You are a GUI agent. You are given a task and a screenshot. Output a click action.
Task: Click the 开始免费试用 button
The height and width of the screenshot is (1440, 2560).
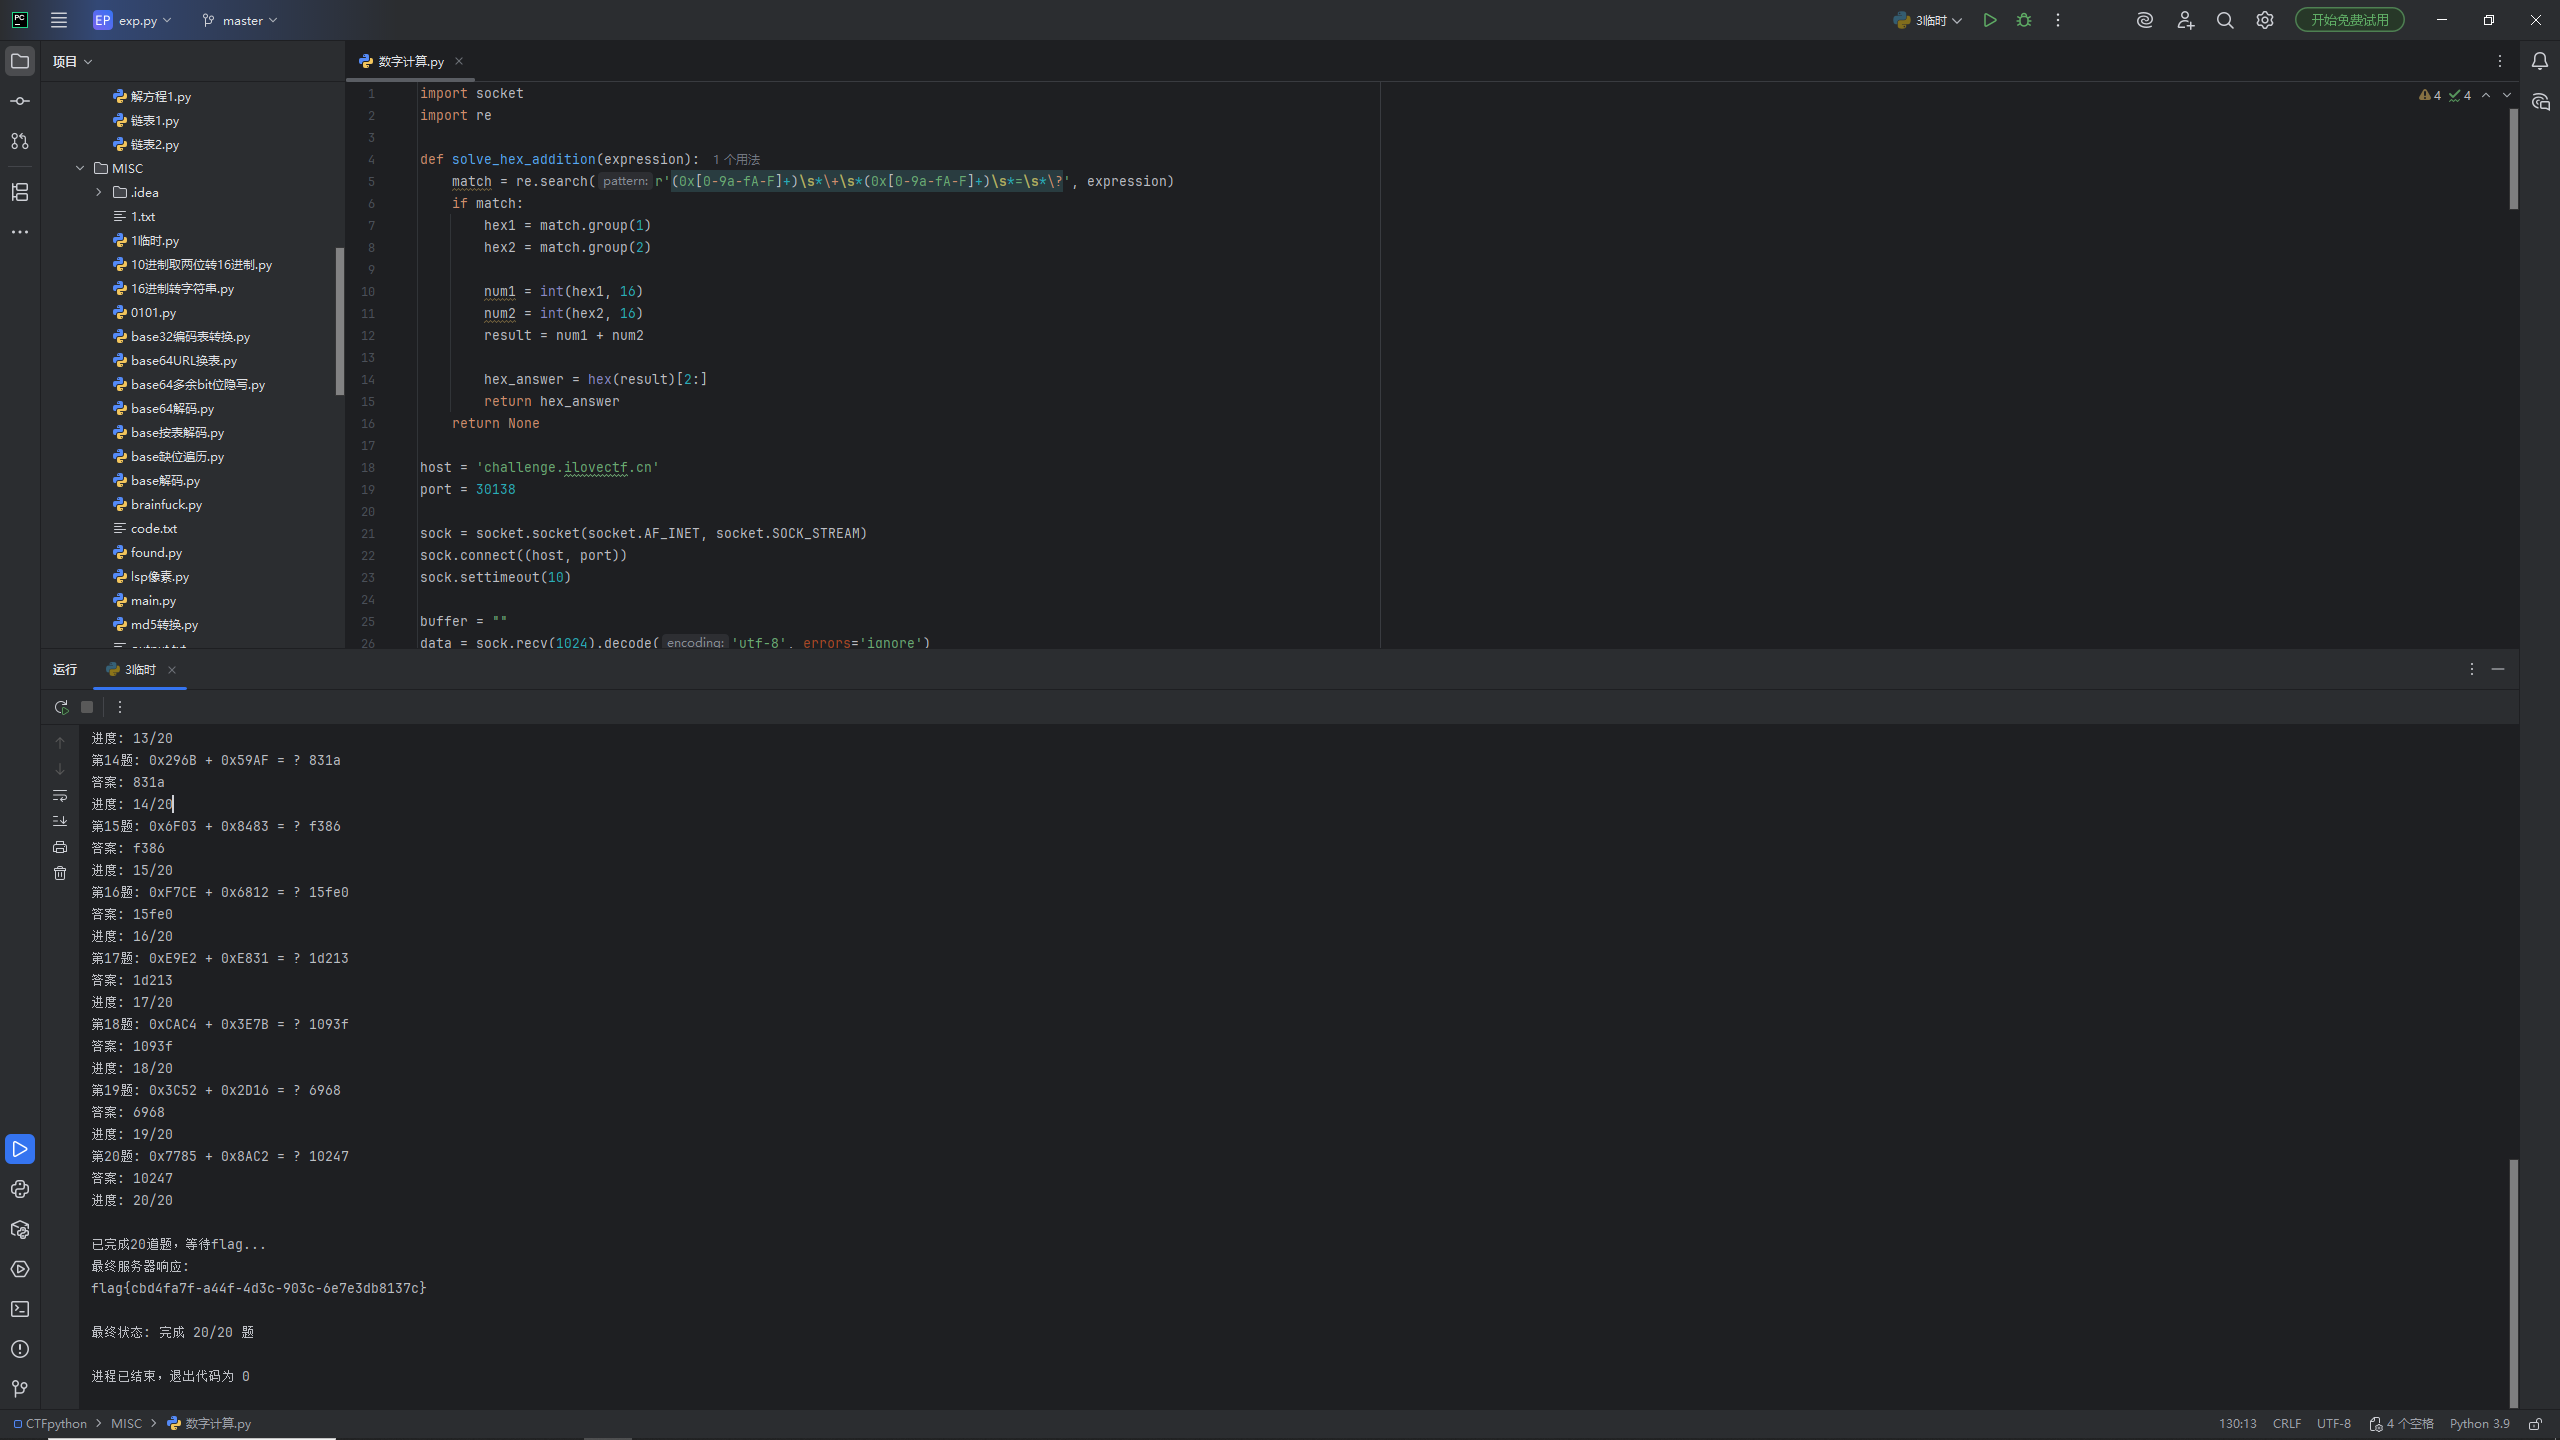[x=2349, y=20]
